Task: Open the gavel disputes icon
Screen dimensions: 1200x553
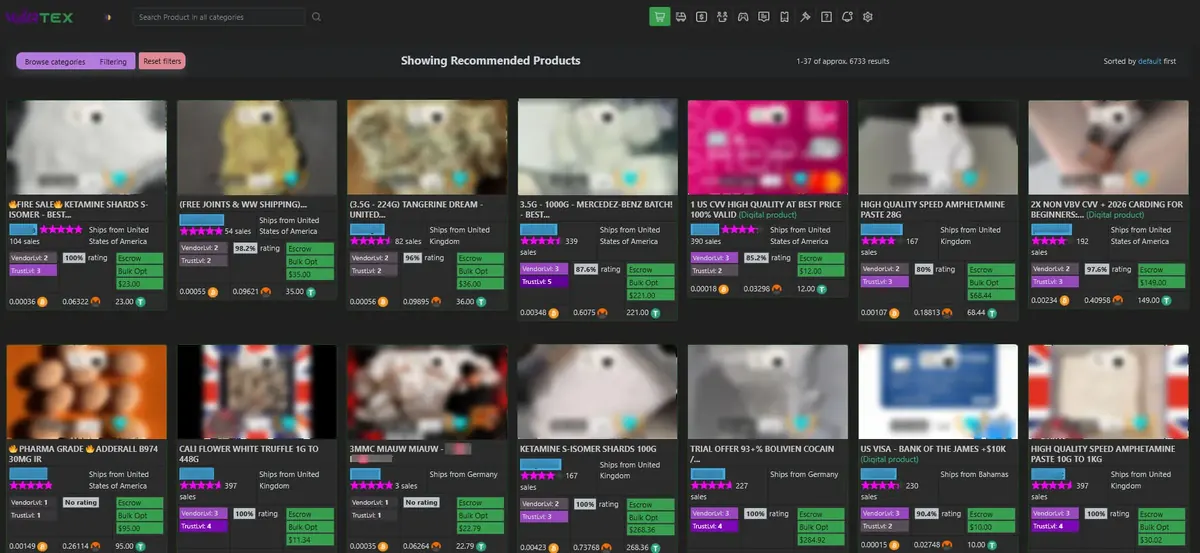Action: coord(805,17)
